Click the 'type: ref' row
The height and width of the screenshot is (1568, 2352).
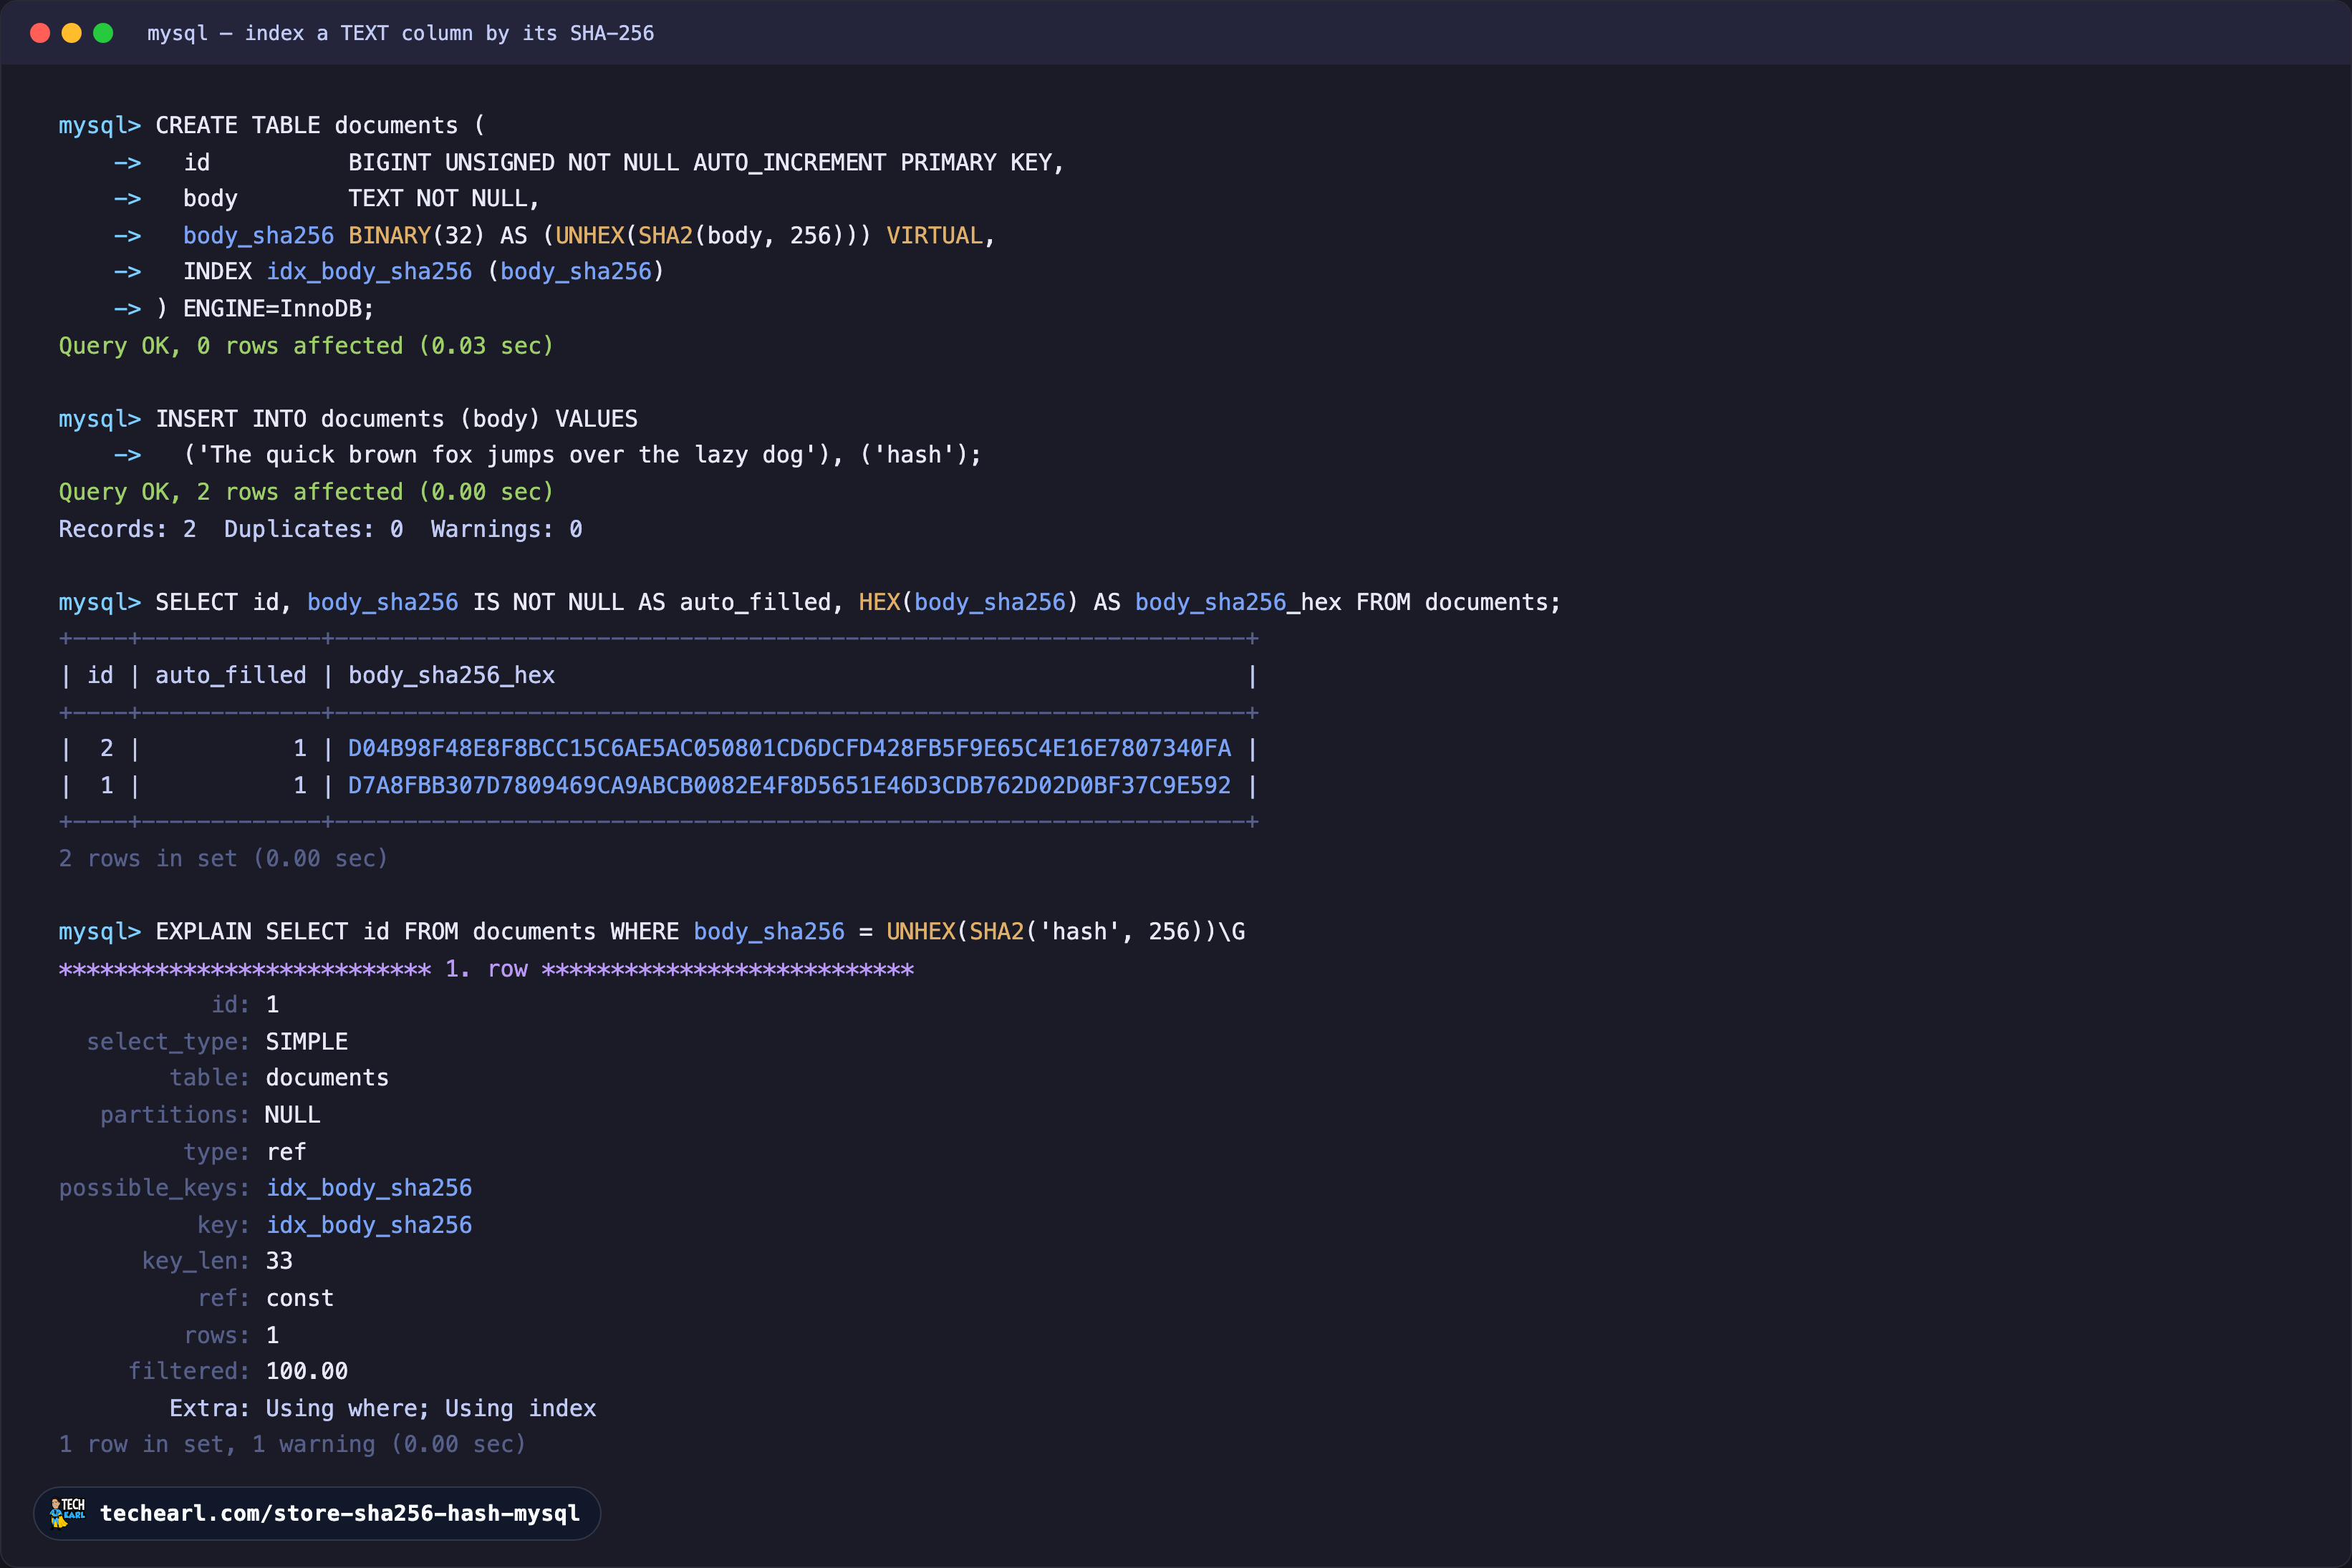click(245, 1152)
